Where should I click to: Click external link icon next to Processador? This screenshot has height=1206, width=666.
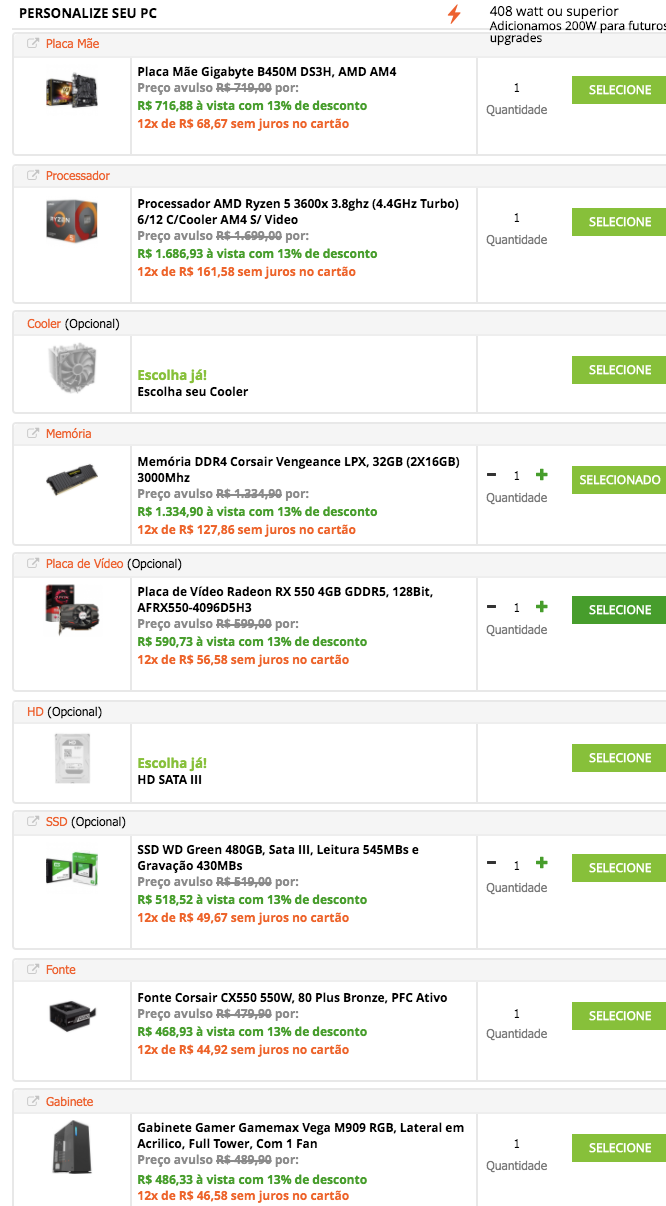tap(33, 176)
